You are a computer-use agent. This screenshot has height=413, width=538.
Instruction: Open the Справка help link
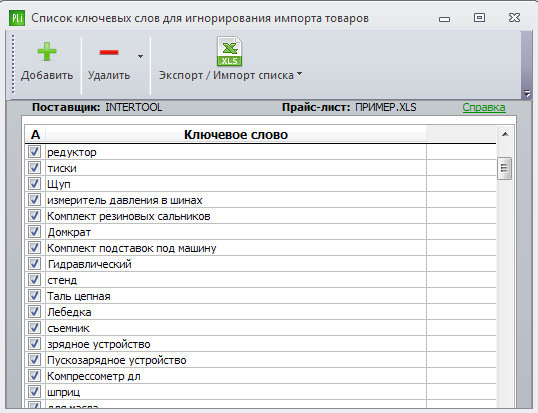point(484,107)
